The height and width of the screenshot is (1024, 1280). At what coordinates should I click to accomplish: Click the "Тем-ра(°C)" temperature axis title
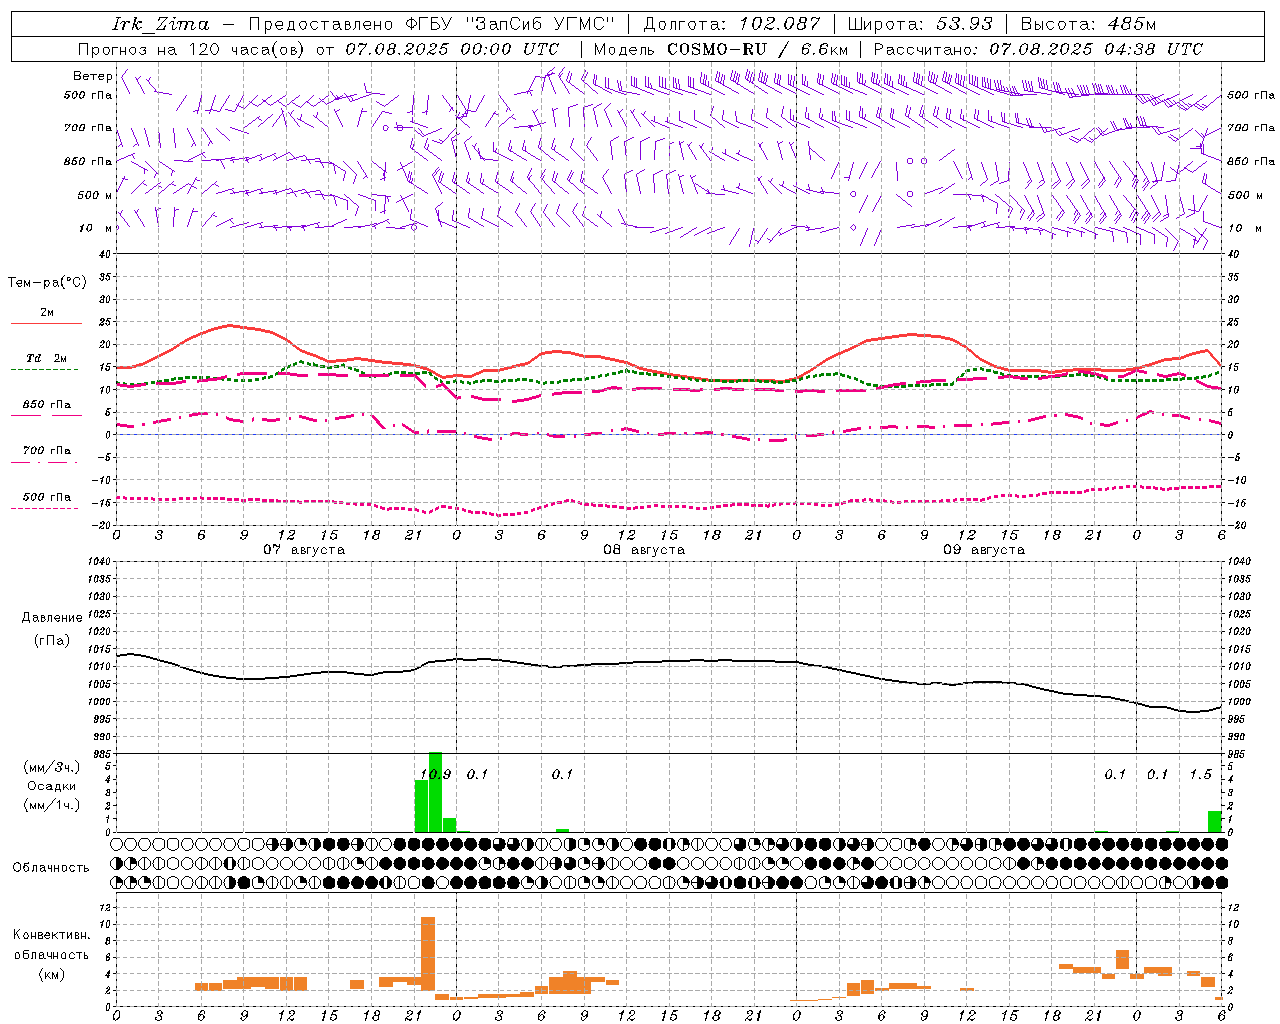[47, 283]
